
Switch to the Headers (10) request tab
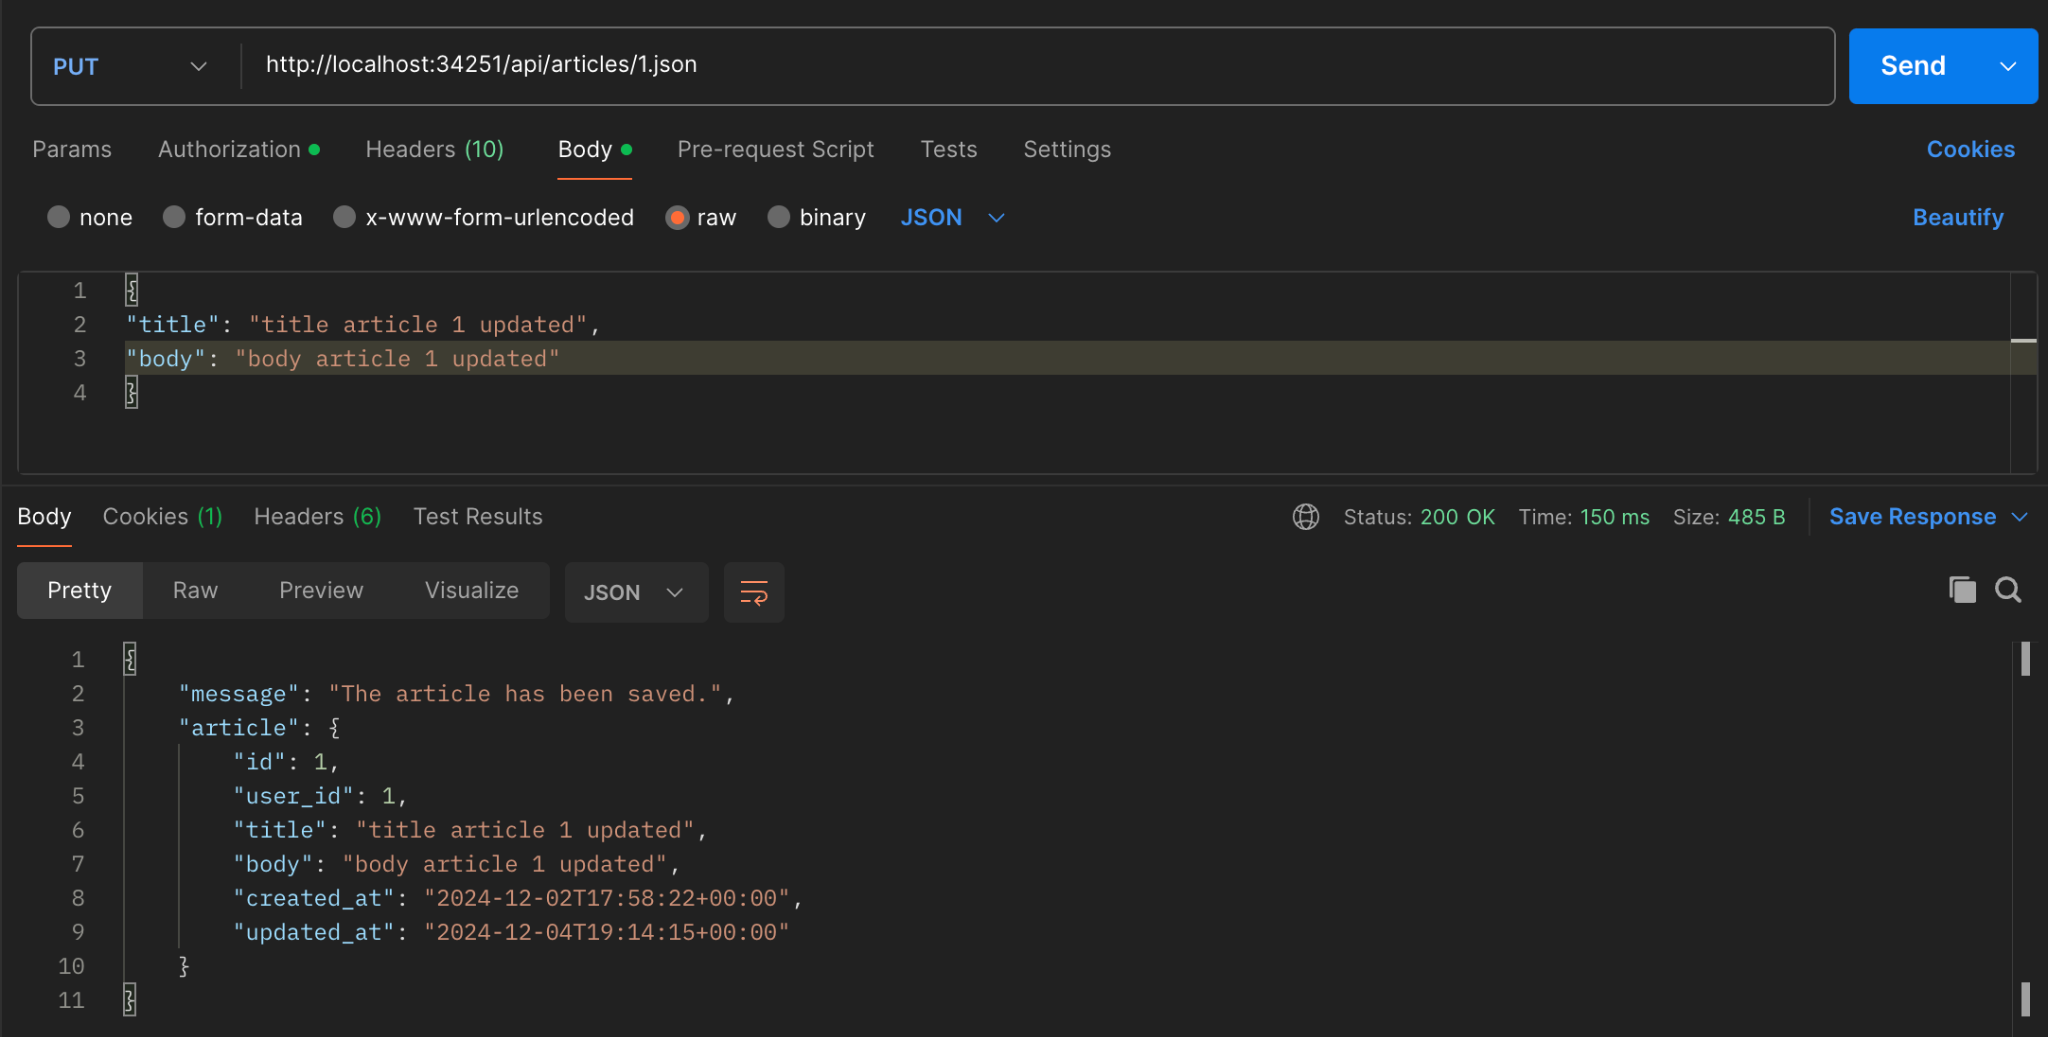(x=434, y=149)
